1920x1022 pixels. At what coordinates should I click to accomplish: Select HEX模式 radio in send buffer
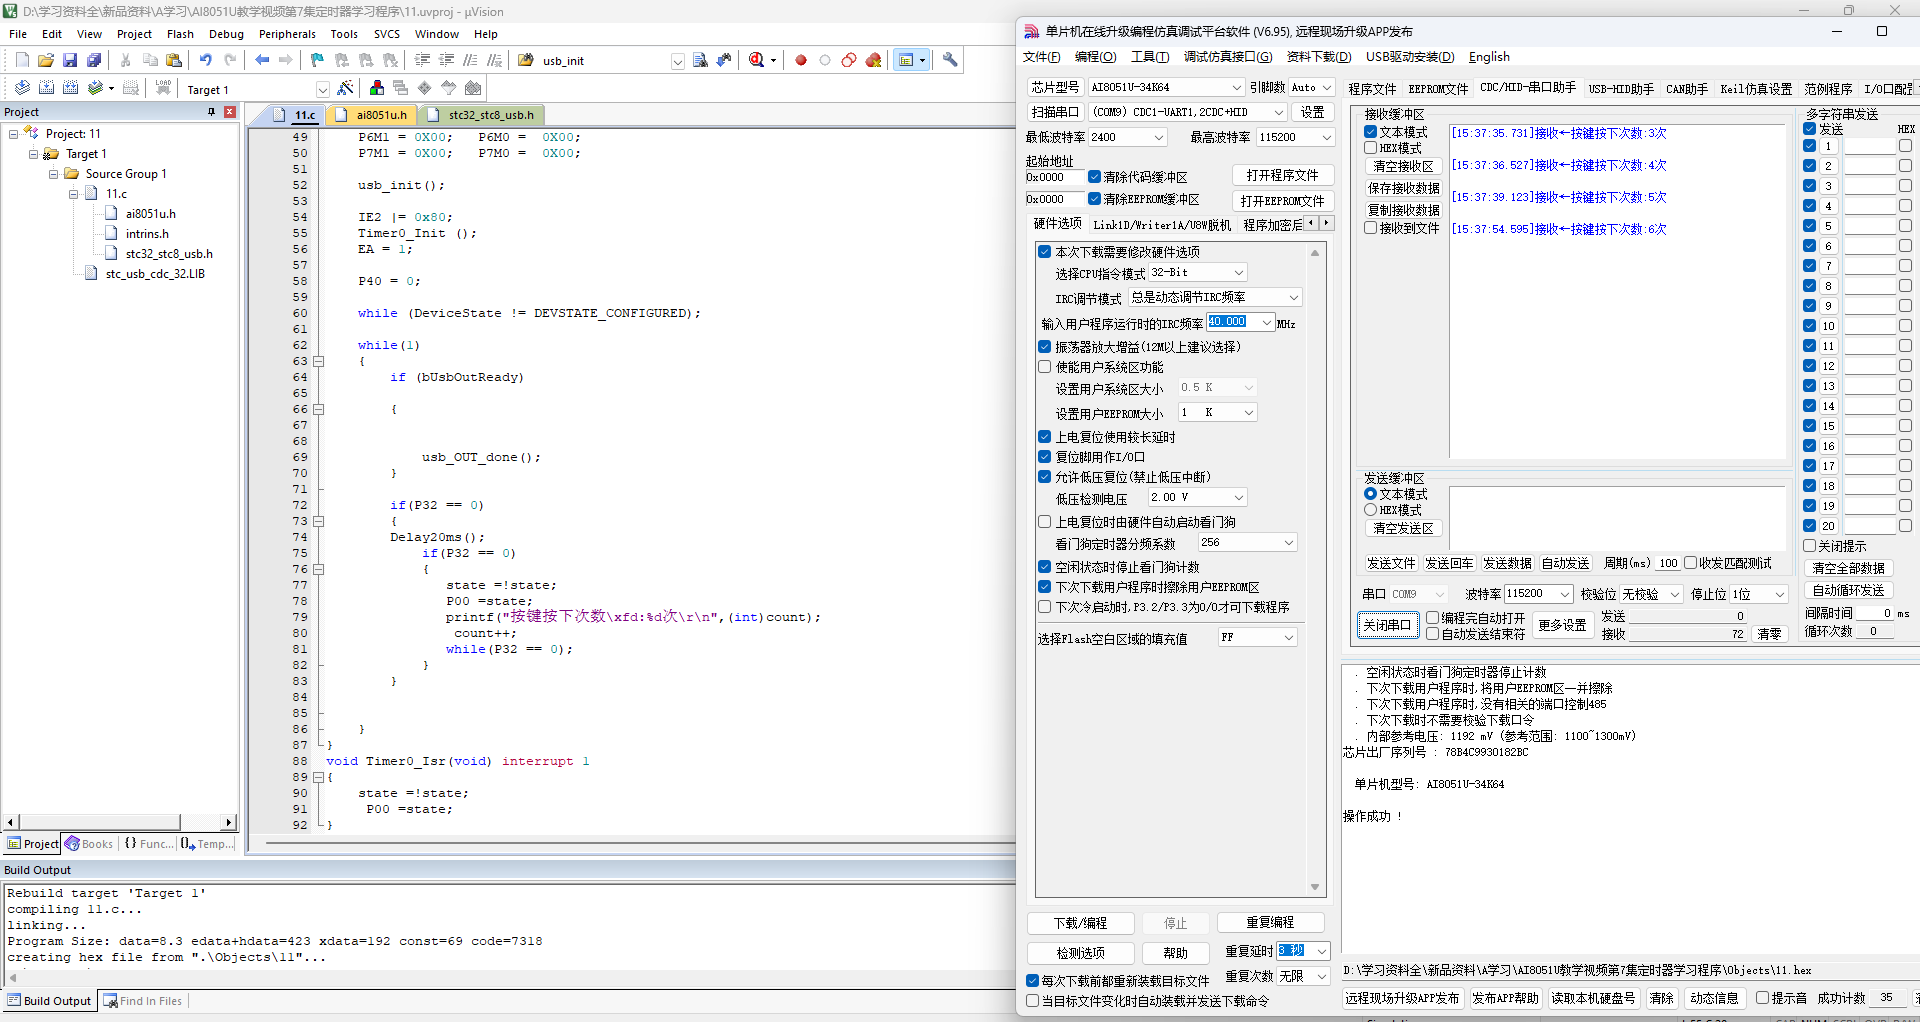coord(1371,510)
